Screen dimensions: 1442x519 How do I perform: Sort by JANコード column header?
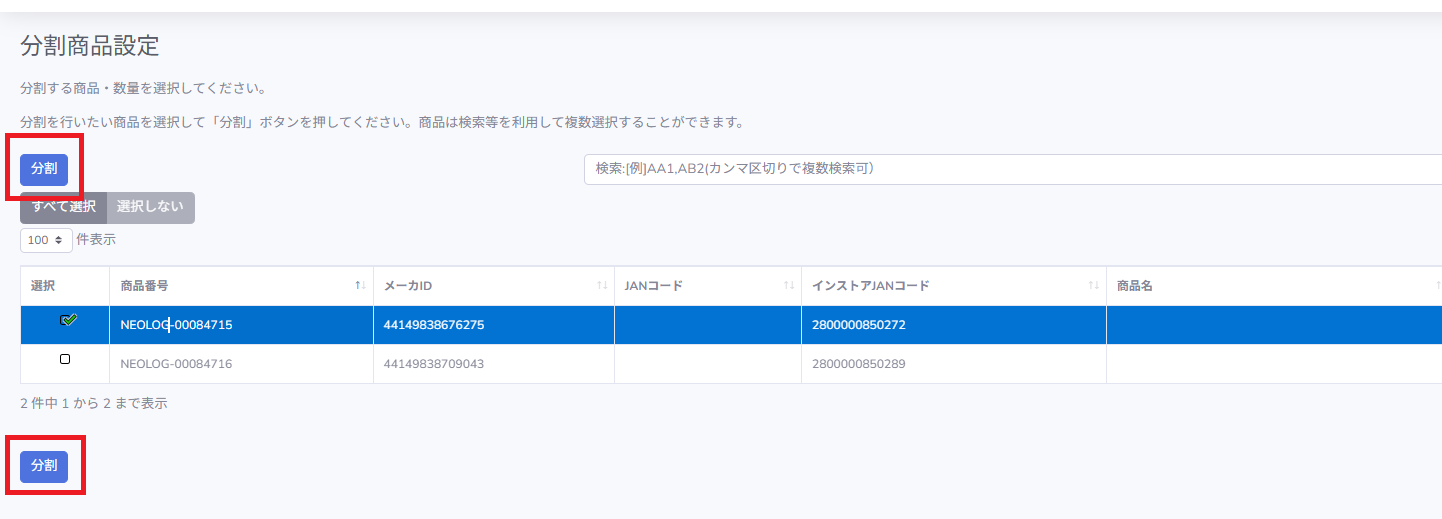coord(708,286)
